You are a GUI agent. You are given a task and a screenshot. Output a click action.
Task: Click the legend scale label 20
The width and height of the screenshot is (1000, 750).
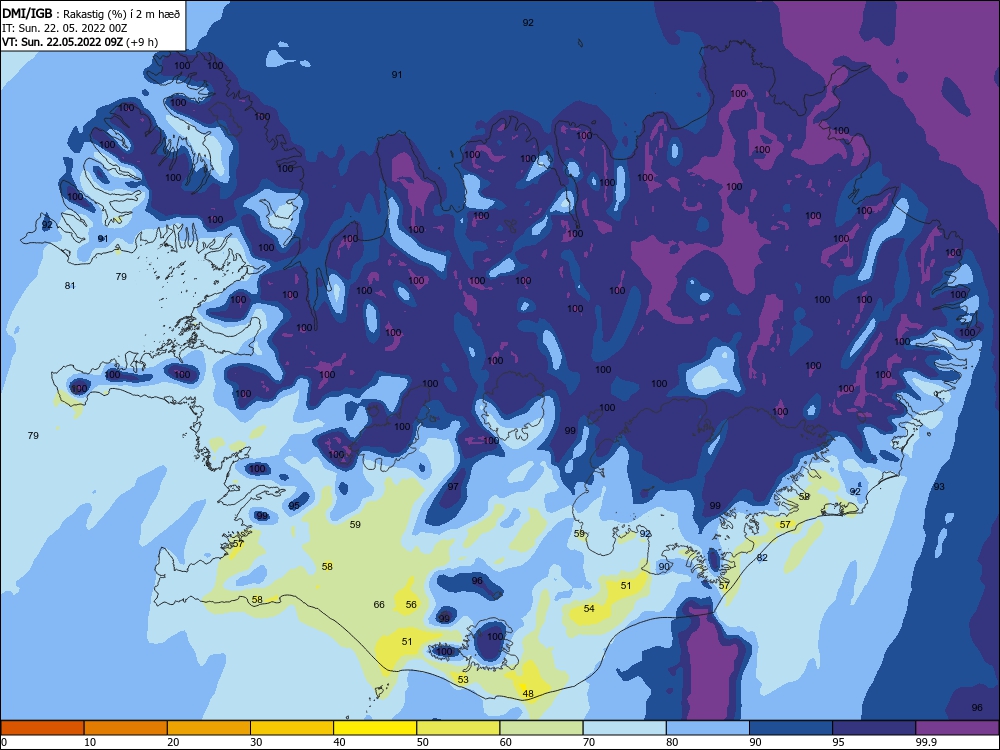pos(173,742)
